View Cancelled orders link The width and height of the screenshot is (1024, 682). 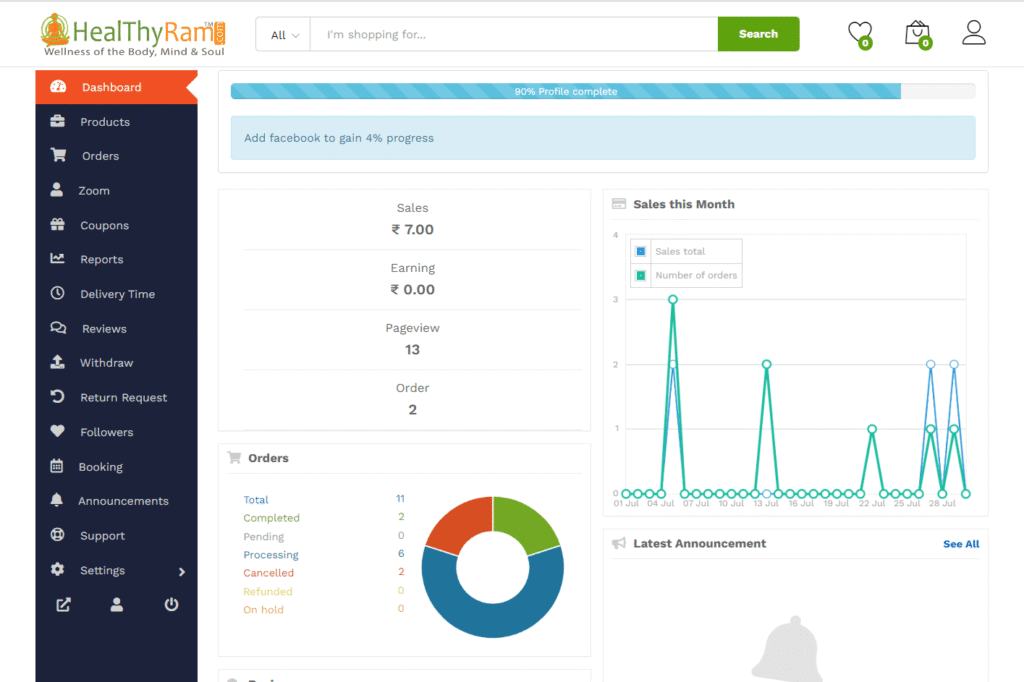pos(268,573)
